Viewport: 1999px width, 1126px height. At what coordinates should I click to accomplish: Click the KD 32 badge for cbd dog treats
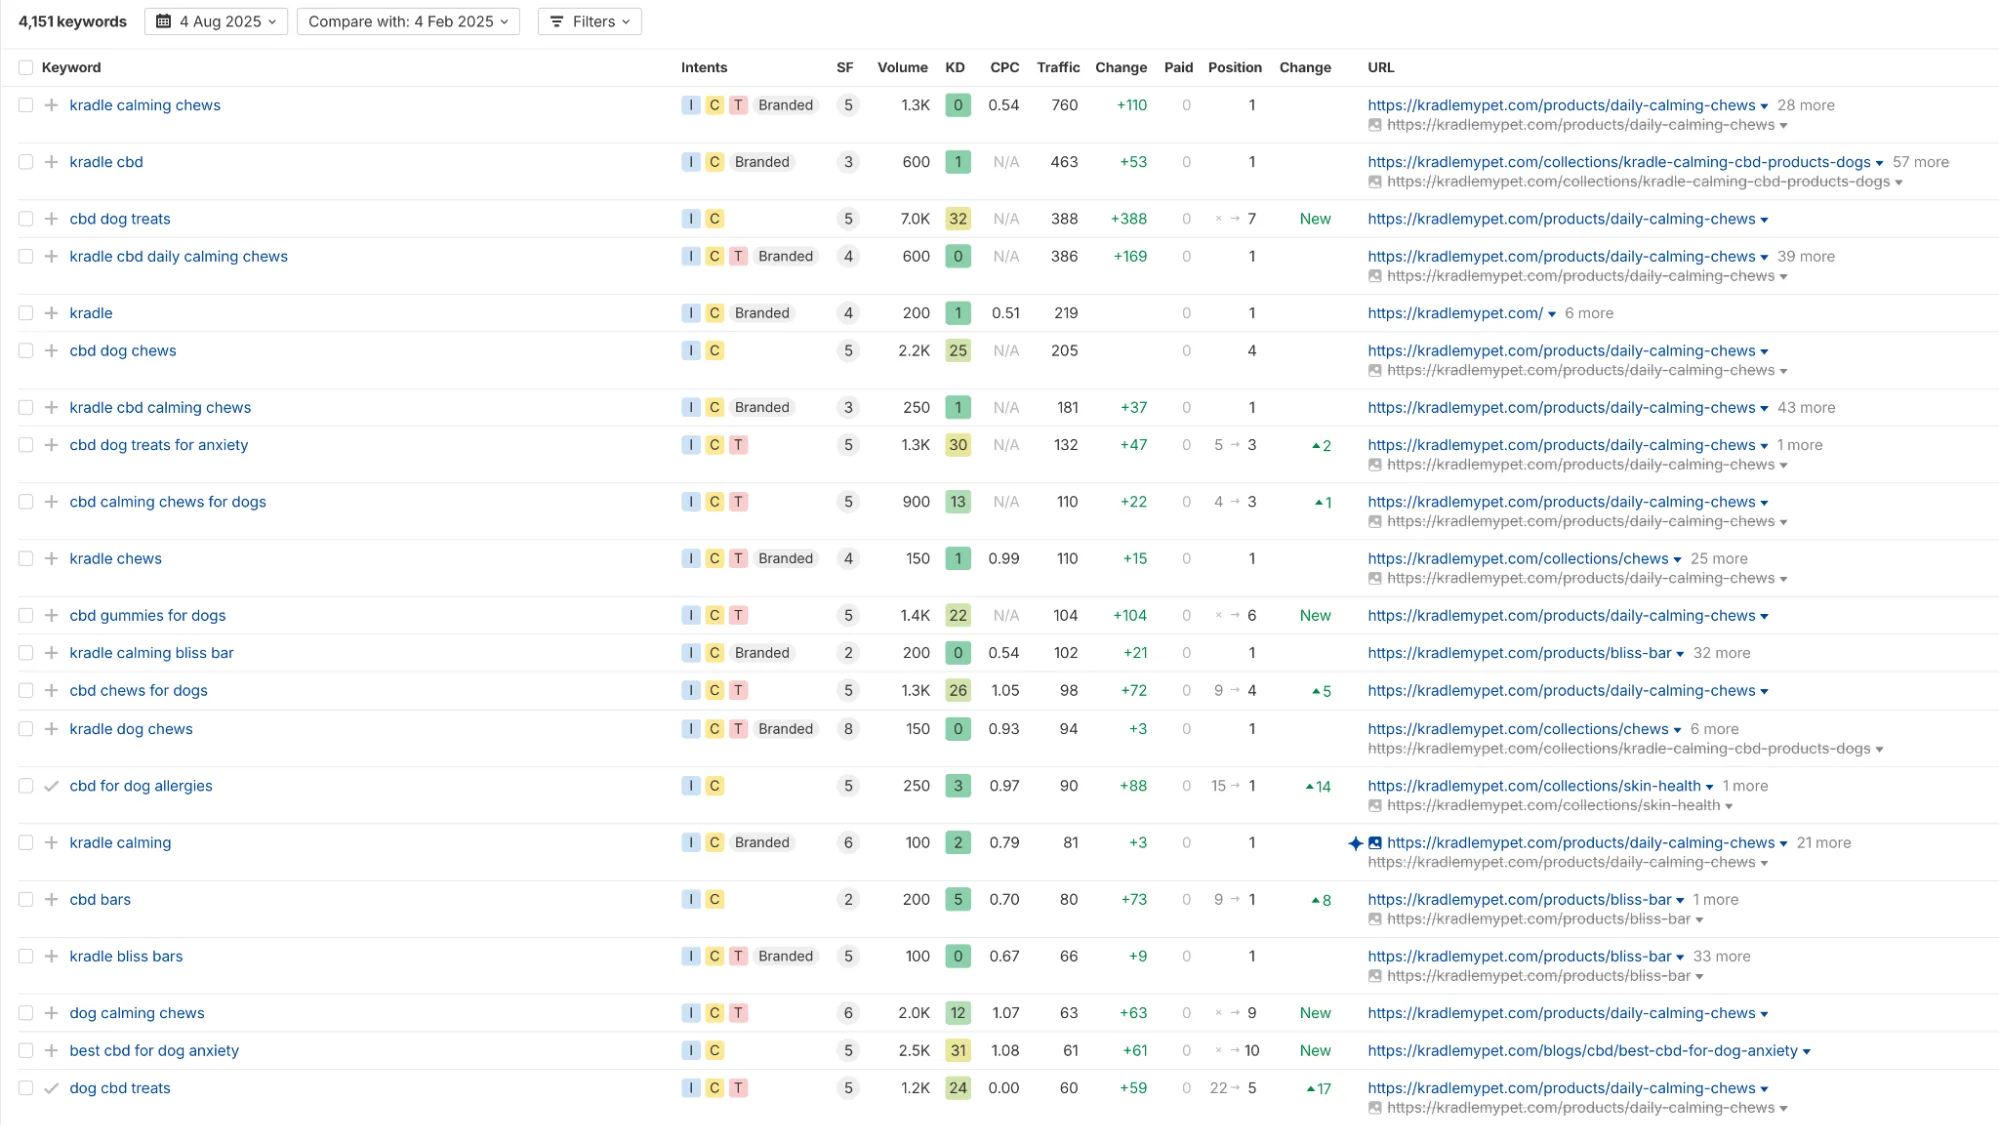957,219
